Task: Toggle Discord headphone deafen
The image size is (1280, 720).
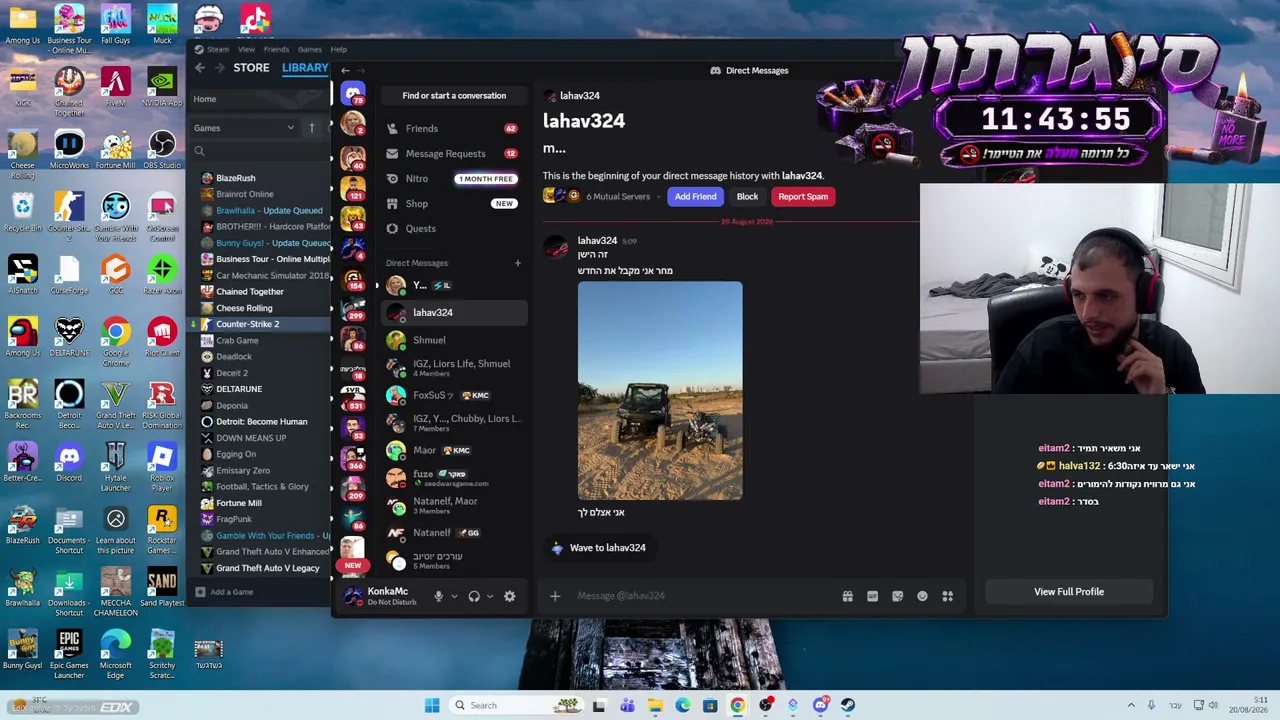Action: (x=474, y=596)
